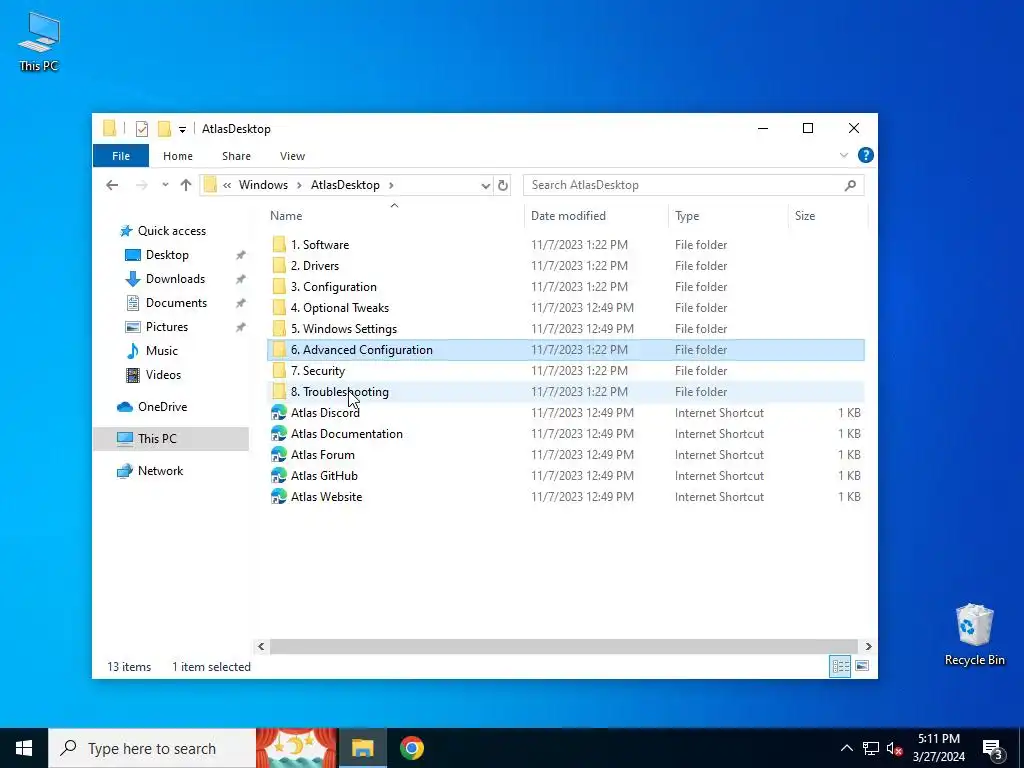The width and height of the screenshot is (1024, 768).
Task: Click the New Folder icon in the title bar
Action: point(164,129)
